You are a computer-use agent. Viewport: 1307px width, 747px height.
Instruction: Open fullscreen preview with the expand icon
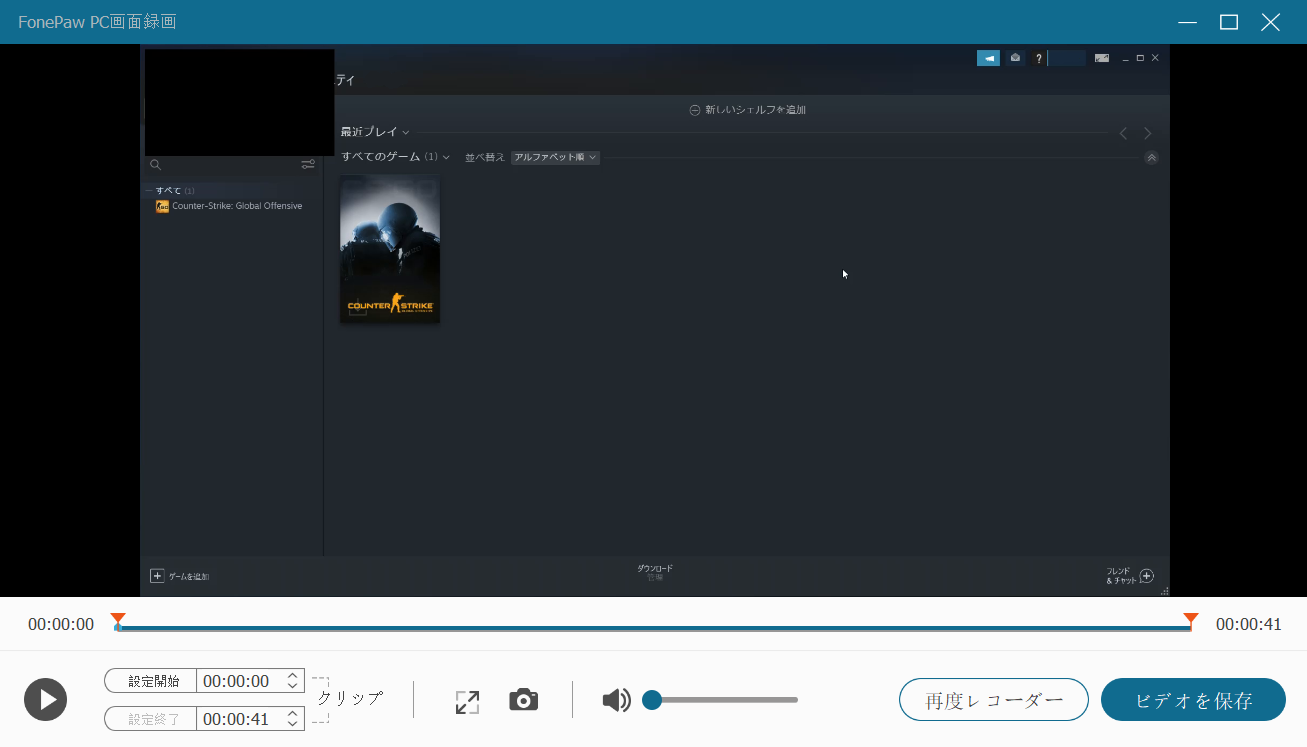(467, 701)
